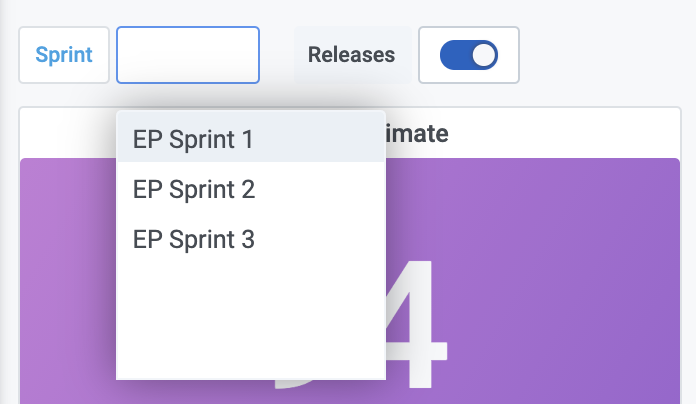Choose EP Sprint 2 option
This screenshot has height=404, width=696.
[x=194, y=189]
